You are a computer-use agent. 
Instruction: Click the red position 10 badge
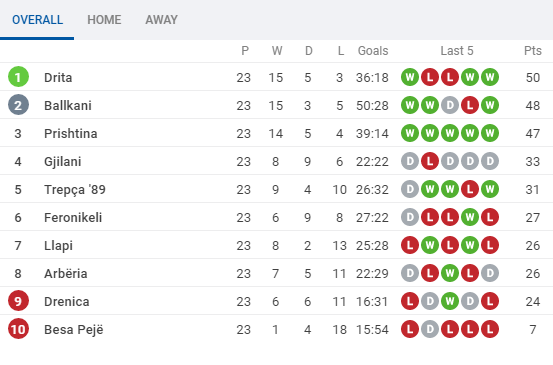pos(18,329)
